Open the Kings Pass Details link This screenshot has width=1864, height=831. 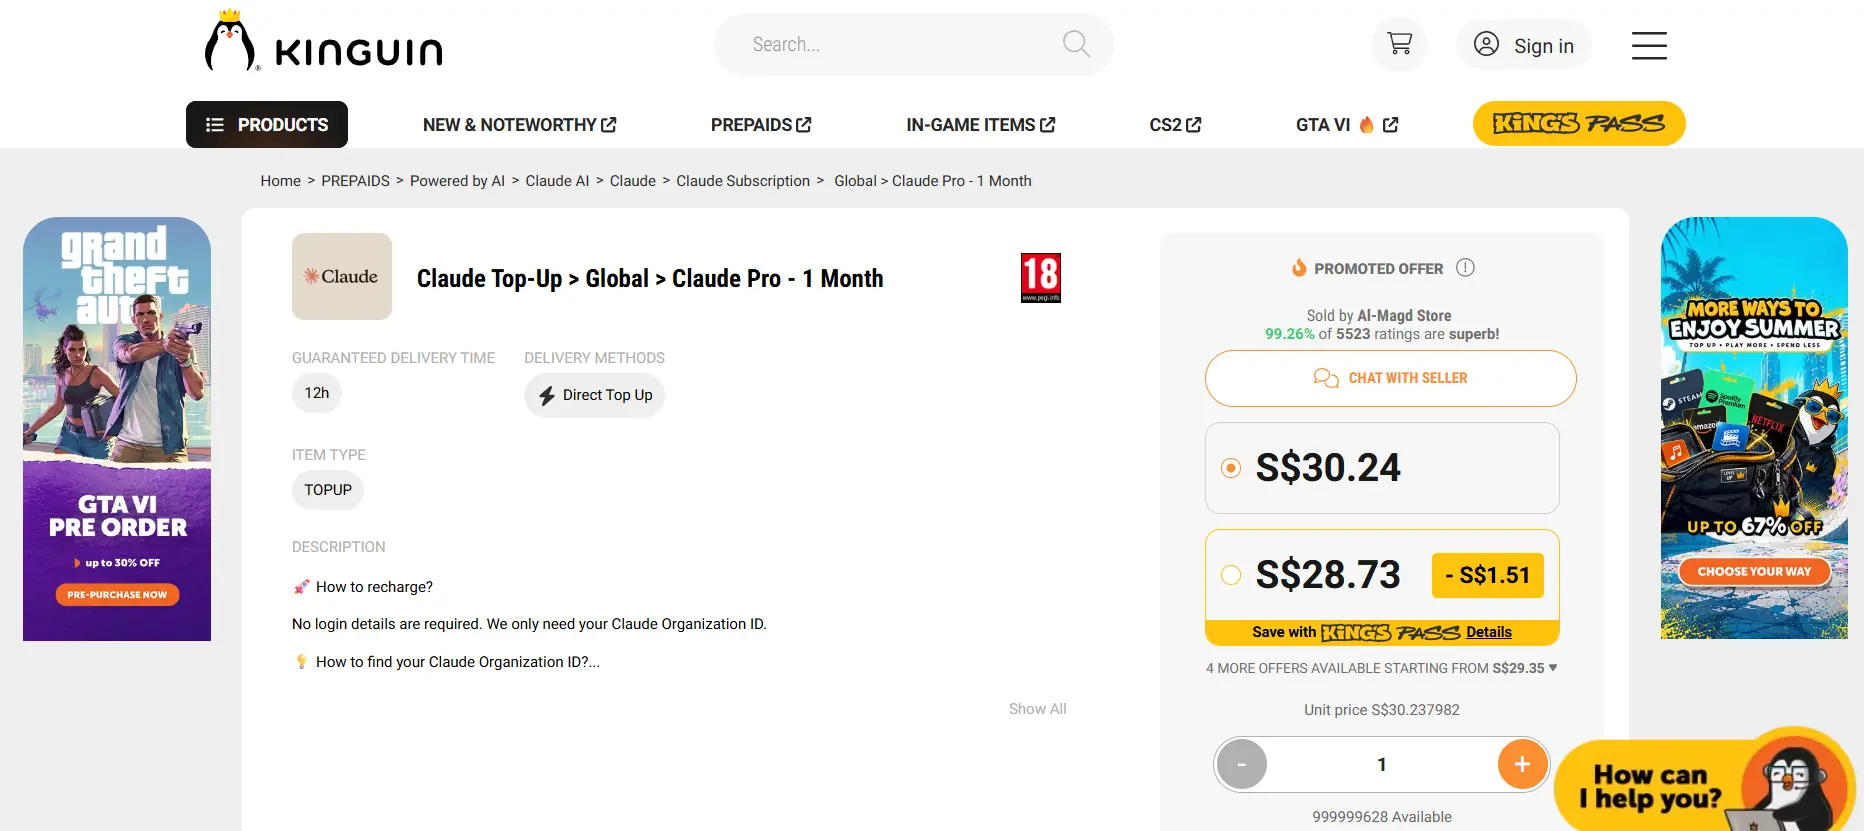tap(1489, 632)
